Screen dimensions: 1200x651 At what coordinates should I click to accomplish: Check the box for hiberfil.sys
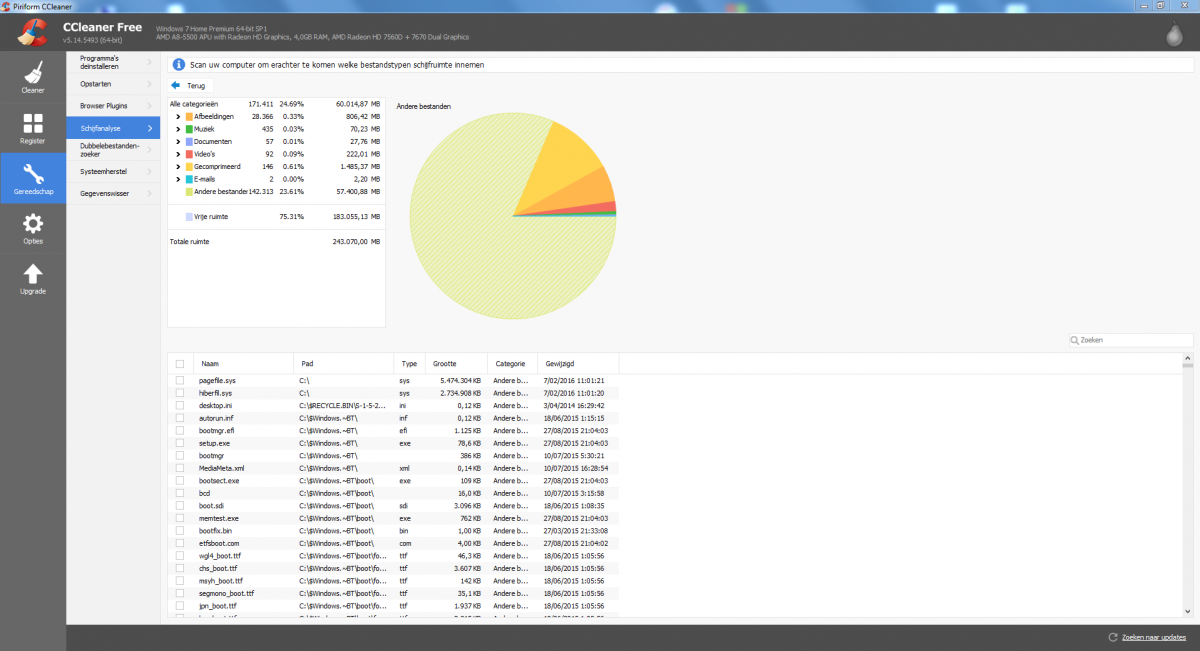(x=180, y=393)
